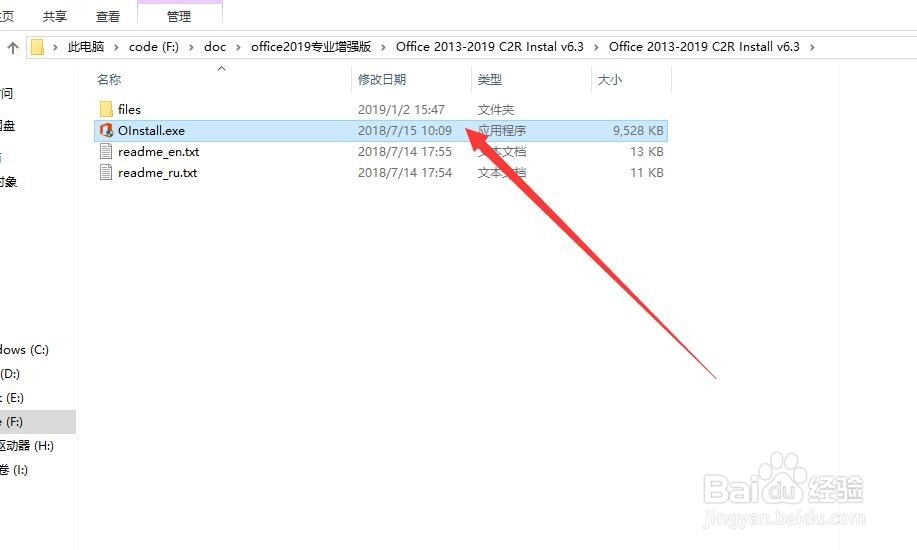Viewport: 917px width, 550px height.
Task: Sort by 类型 column header
Action: pos(489,80)
